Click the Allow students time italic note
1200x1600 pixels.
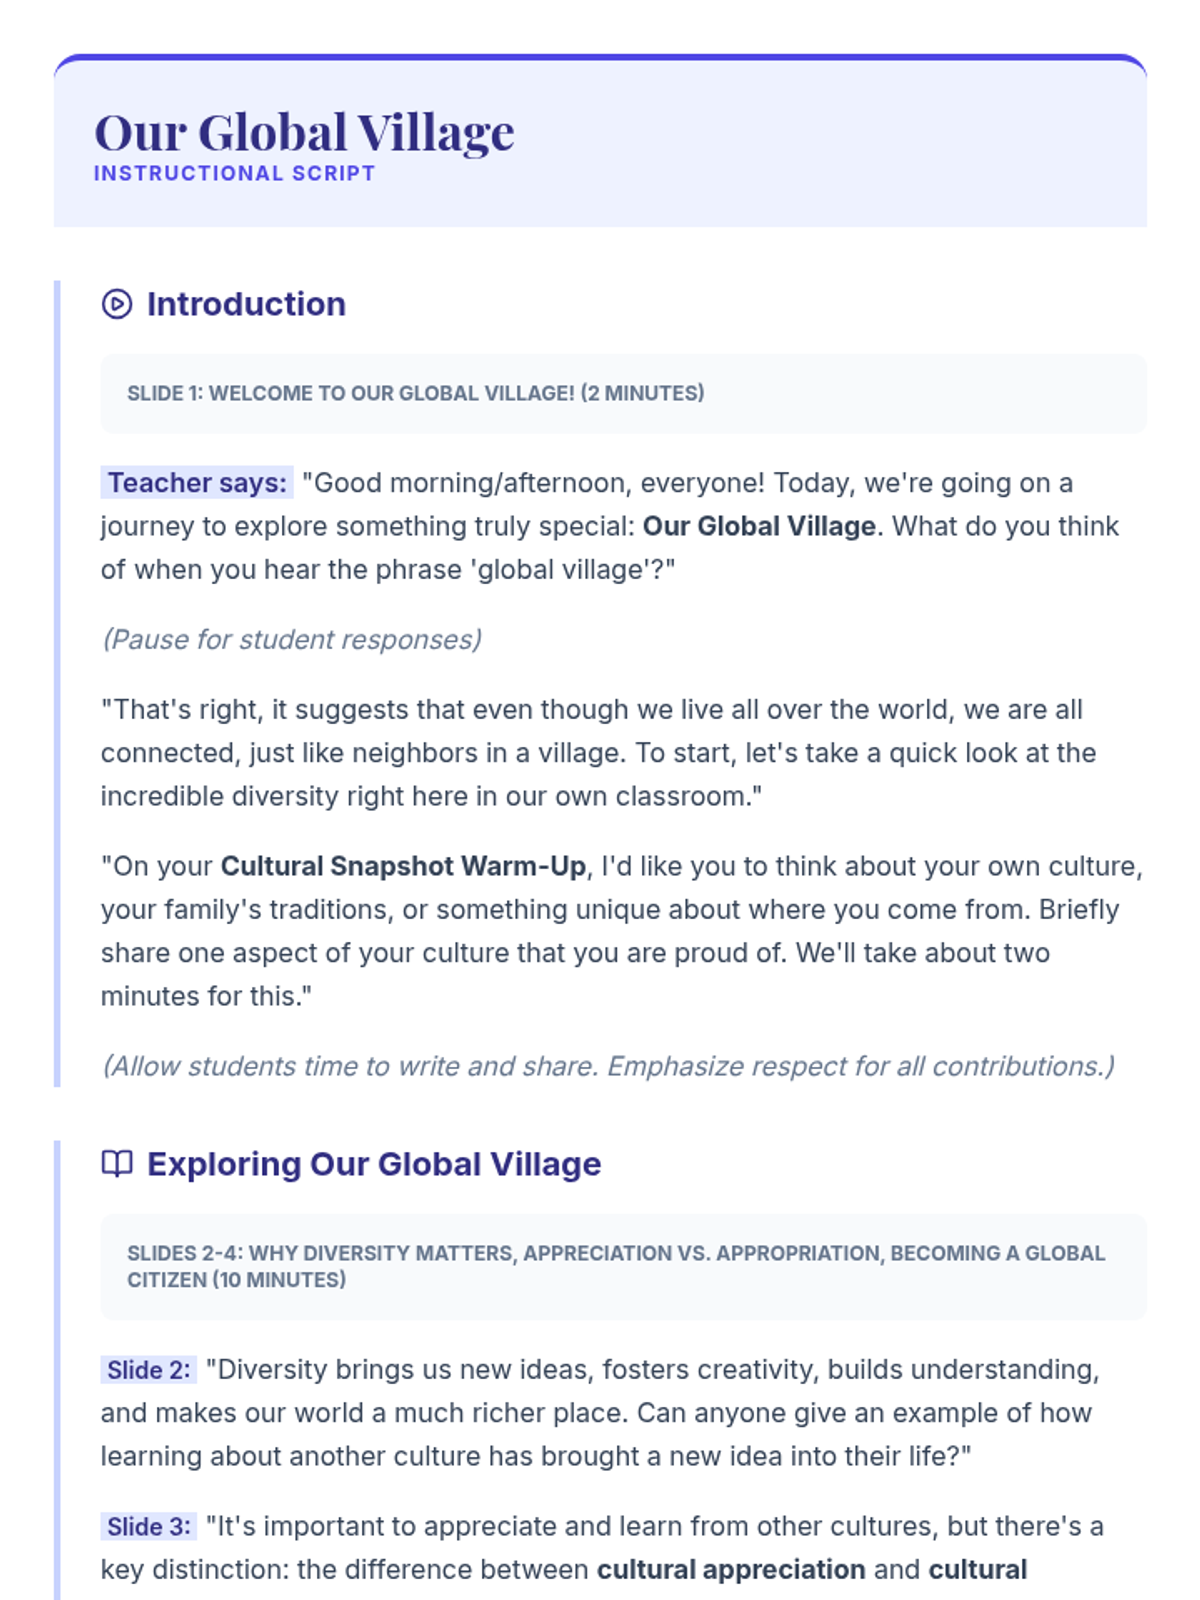coord(608,1066)
